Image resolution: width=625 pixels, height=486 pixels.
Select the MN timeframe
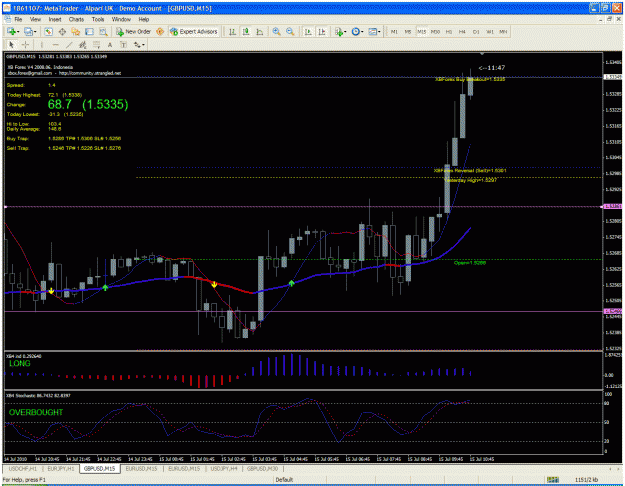pos(503,31)
